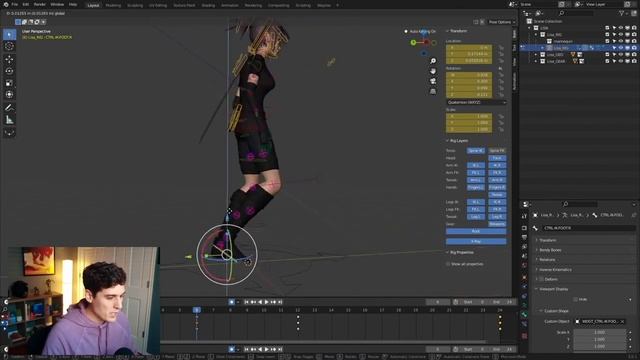
Task: Click the viewport pan hand icon
Action: pyautogui.click(x=433, y=71)
